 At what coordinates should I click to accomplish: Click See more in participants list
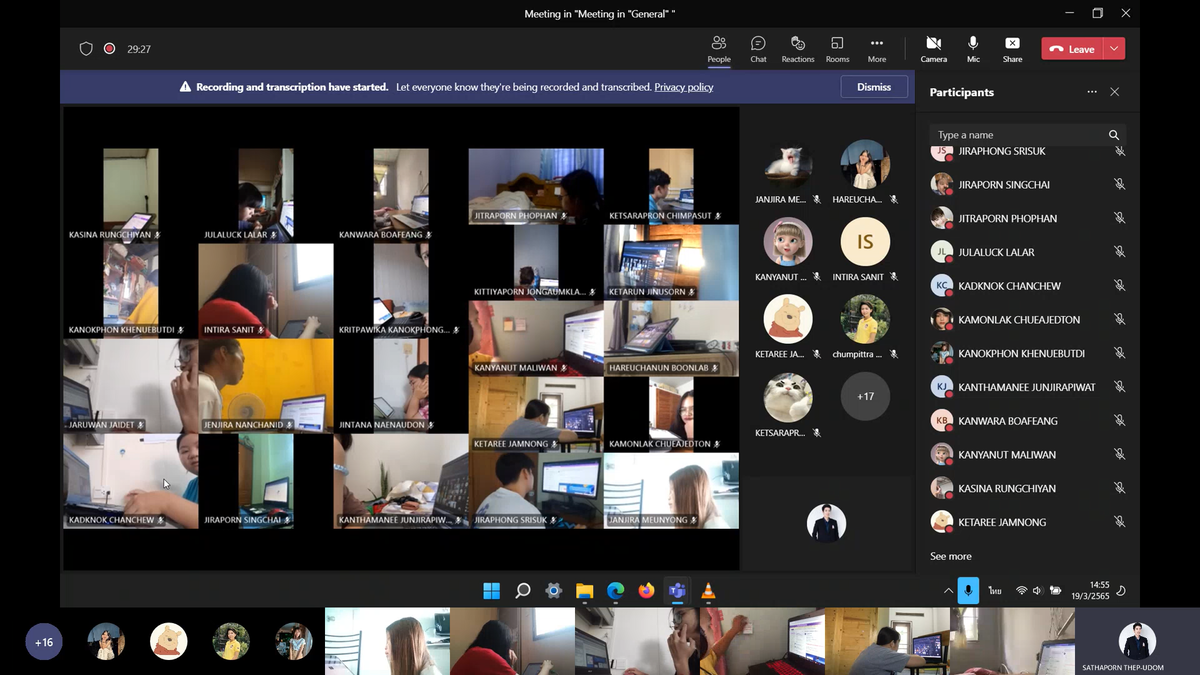pos(950,556)
